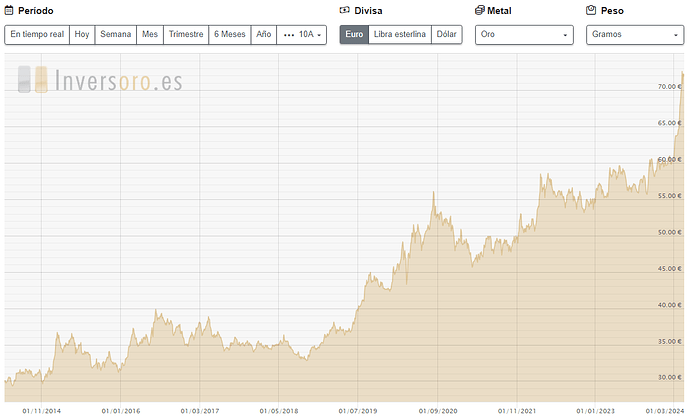This screenshot has height=419, width=690.
Task: Click the 01/09/2020 date on the timeline
Action: pos(438,410)
